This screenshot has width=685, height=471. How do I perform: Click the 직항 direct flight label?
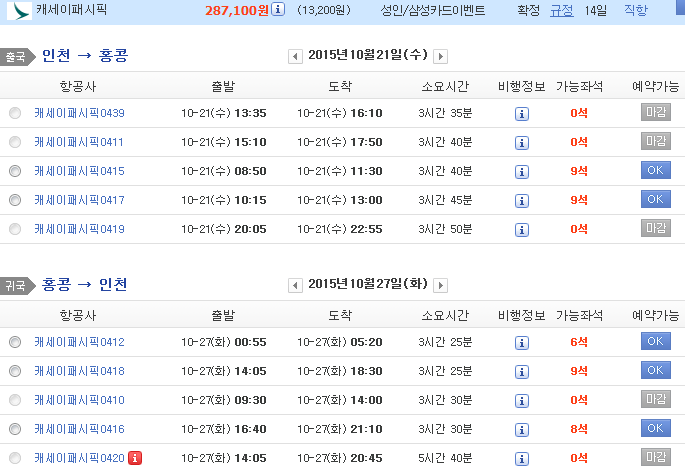click(x=636, y=10)
